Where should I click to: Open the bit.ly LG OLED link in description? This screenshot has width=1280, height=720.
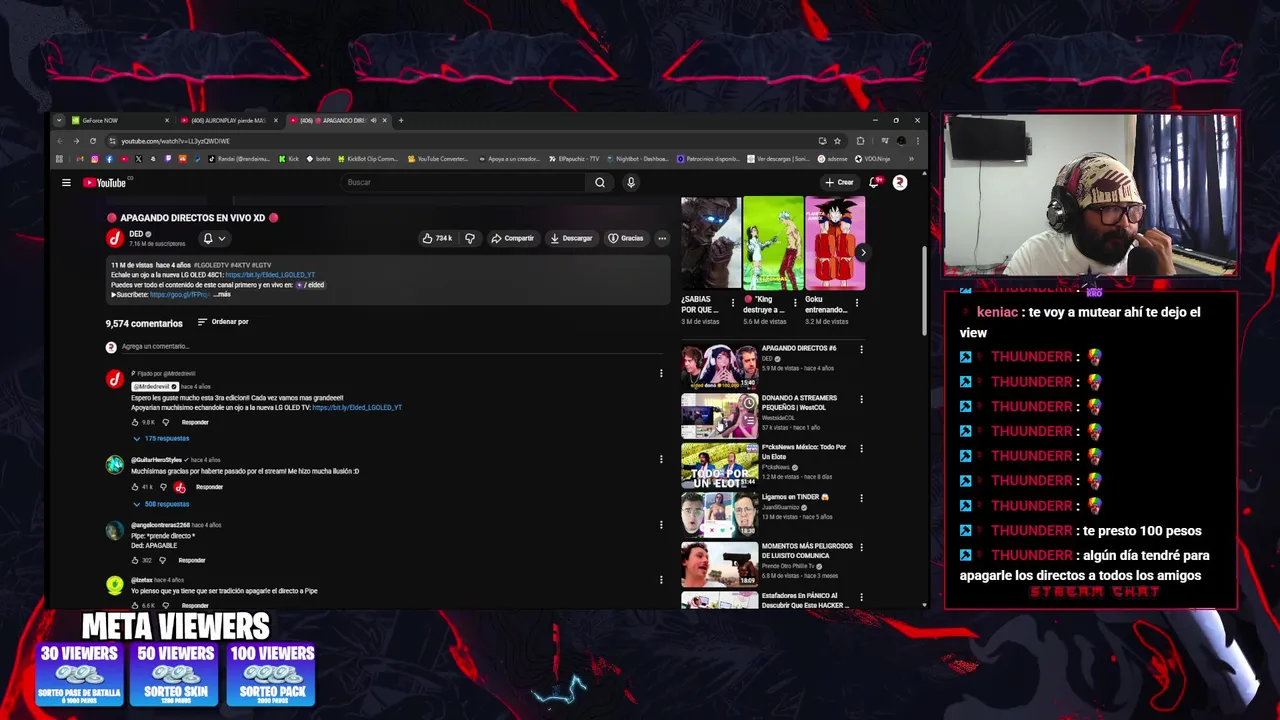(x=270, y=275)
